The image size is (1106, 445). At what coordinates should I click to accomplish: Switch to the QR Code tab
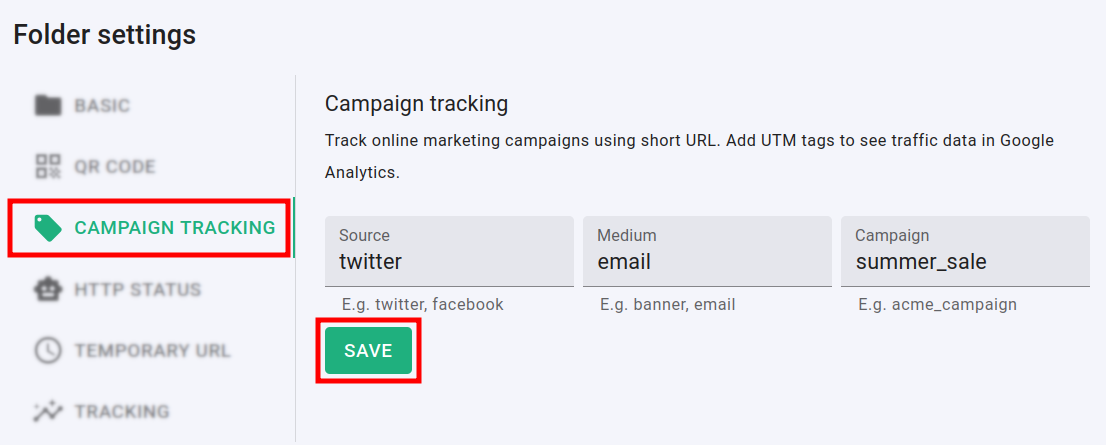(x=114, y=166)
